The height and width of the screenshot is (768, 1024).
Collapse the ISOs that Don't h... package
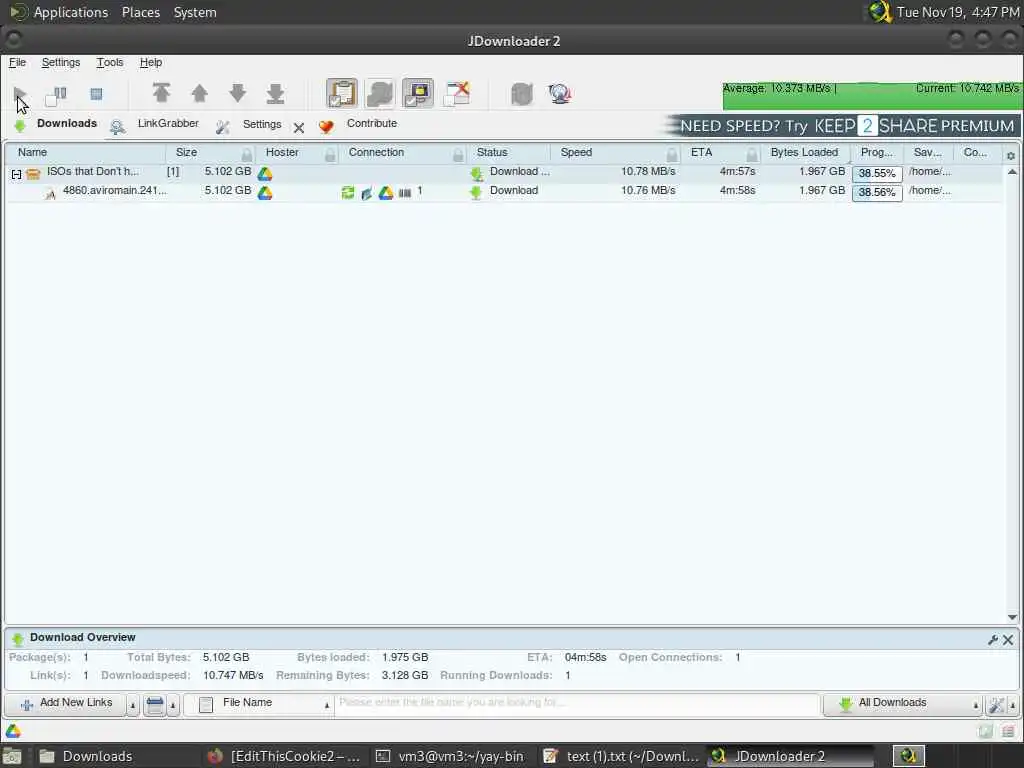[x=16, y=174]
